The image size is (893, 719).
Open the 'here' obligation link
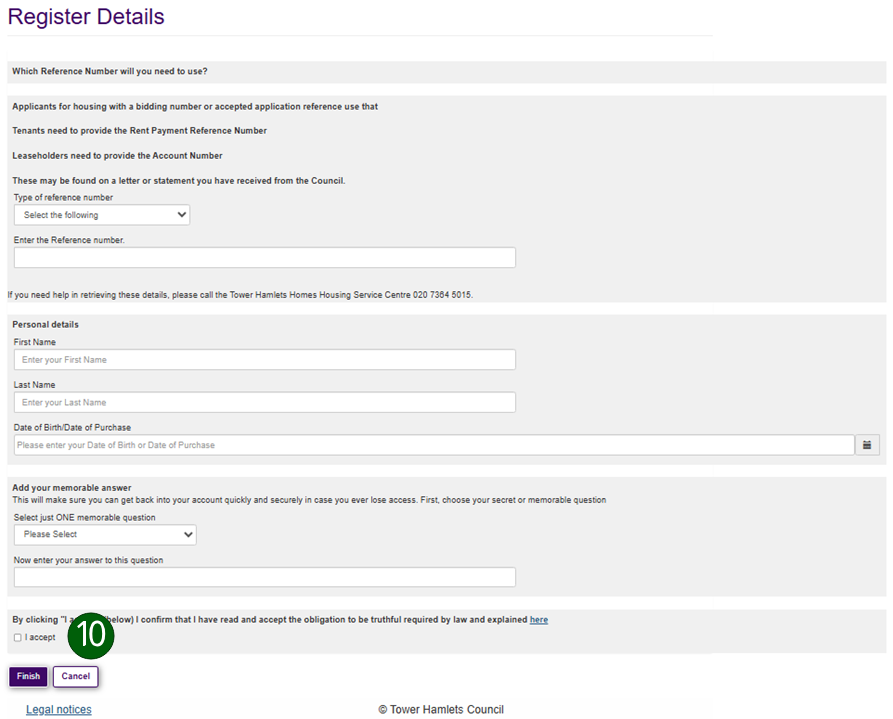point(539,620)
